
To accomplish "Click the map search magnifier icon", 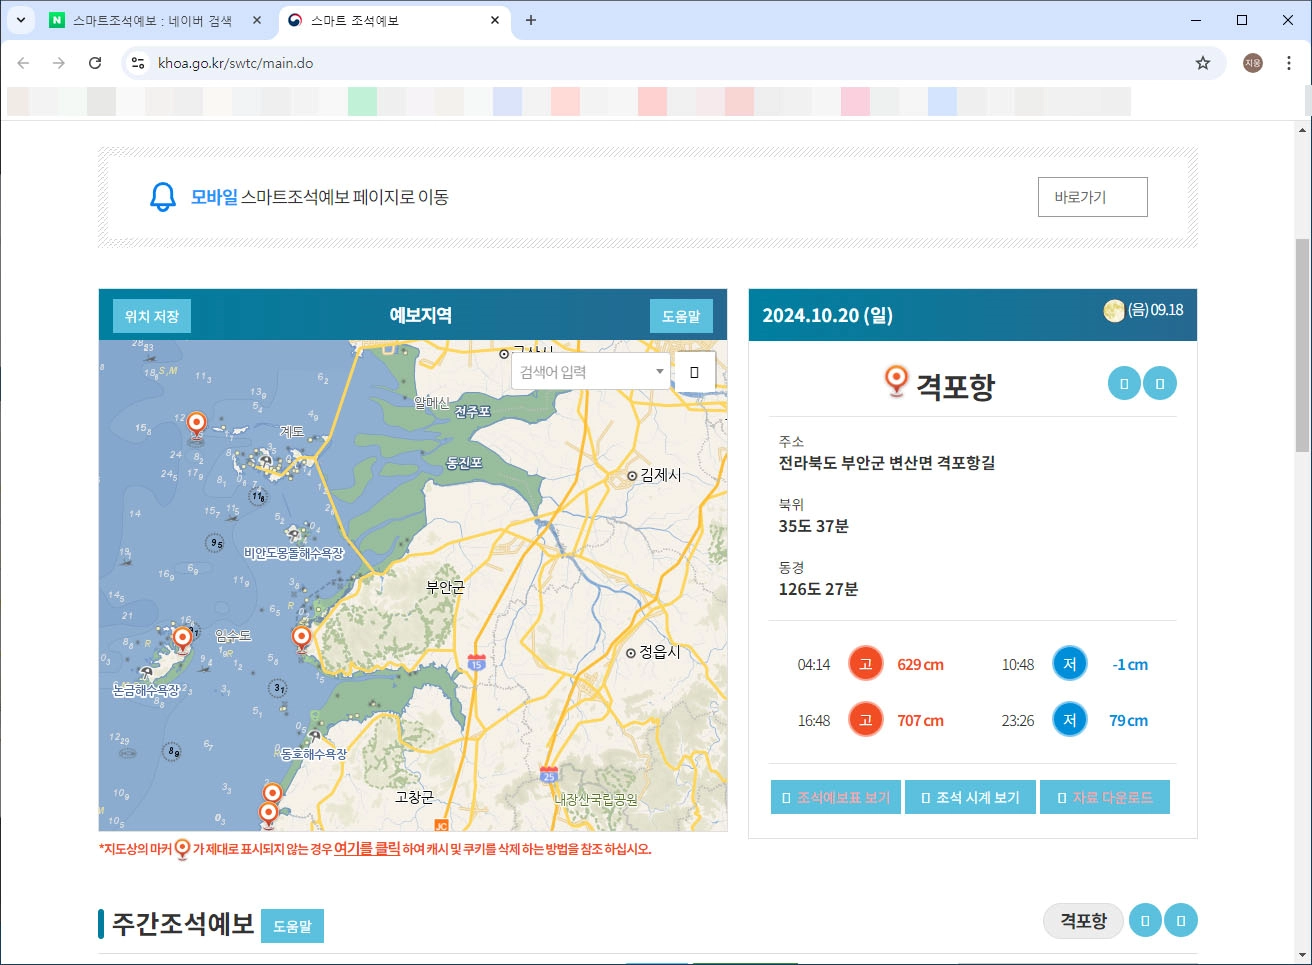I will [x=695, y=370].
